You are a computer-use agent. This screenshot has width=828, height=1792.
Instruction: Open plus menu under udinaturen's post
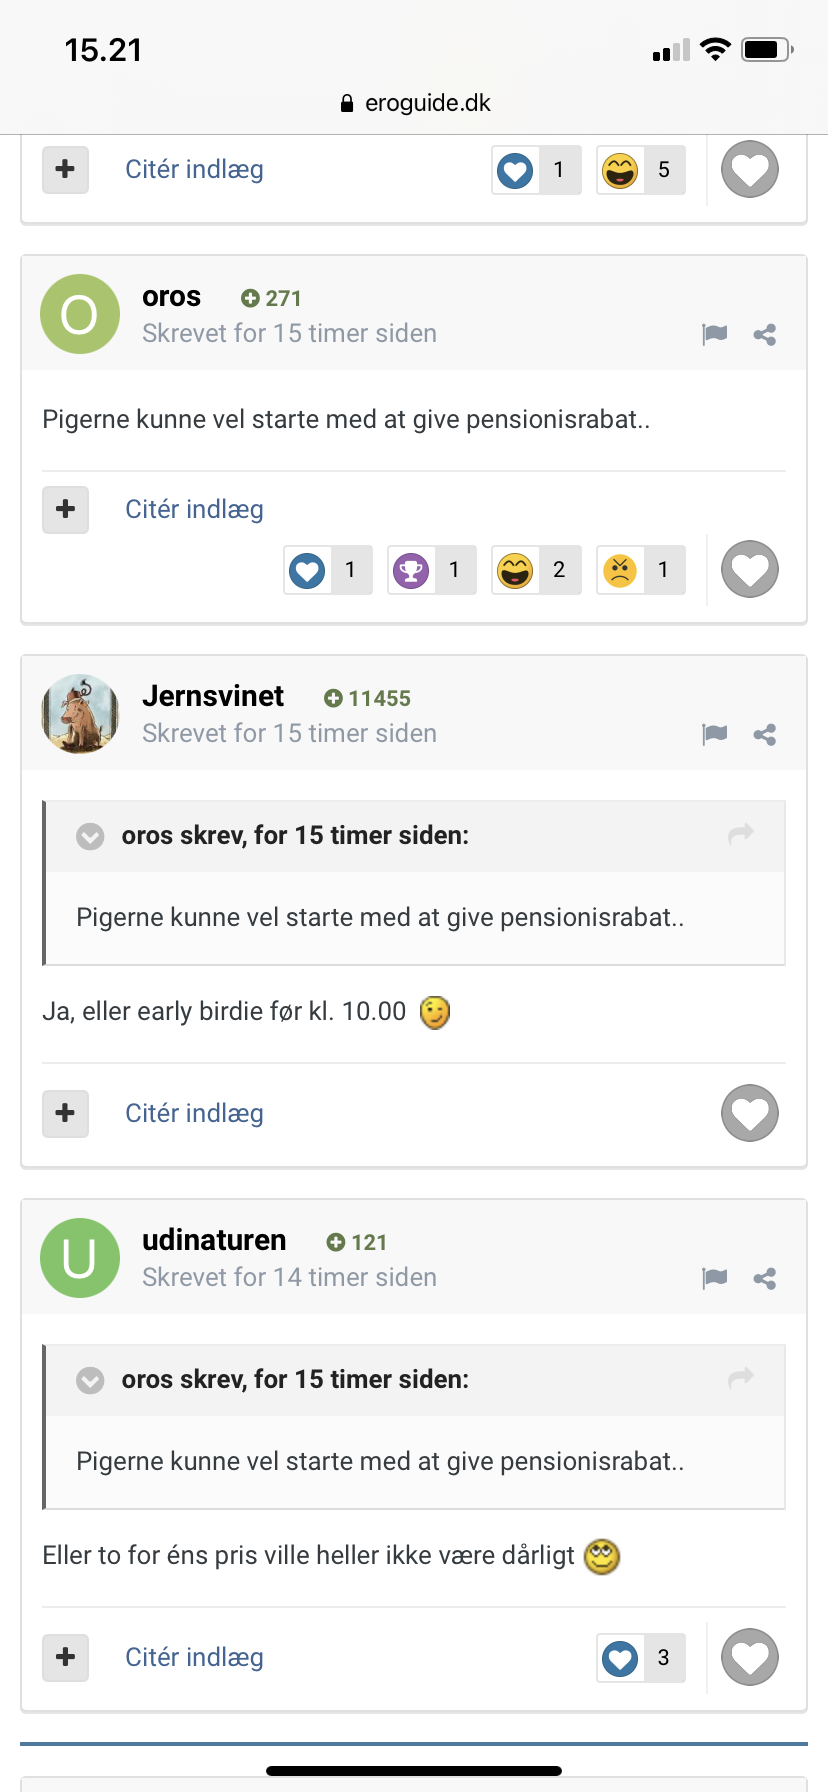pos(65,1657)
